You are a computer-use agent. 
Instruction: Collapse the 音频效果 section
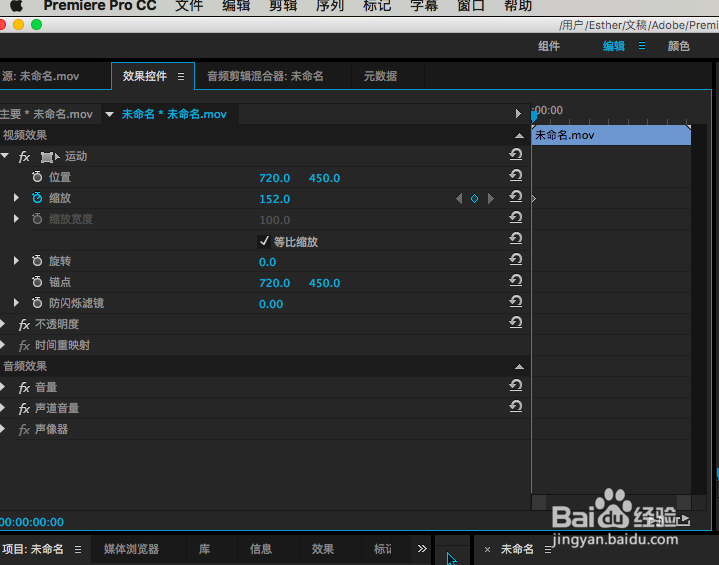(x=519, y=366)
